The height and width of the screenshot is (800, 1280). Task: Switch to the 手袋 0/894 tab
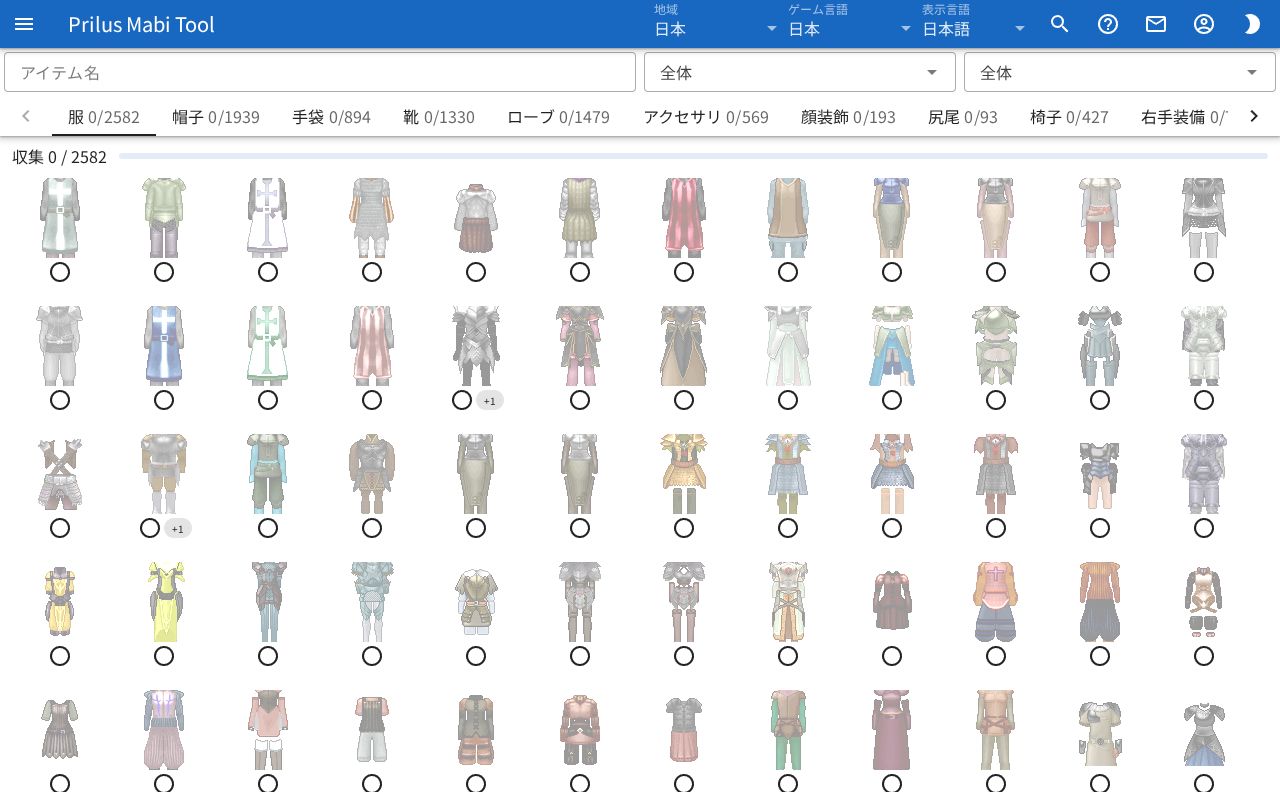[x=331, y=117]
